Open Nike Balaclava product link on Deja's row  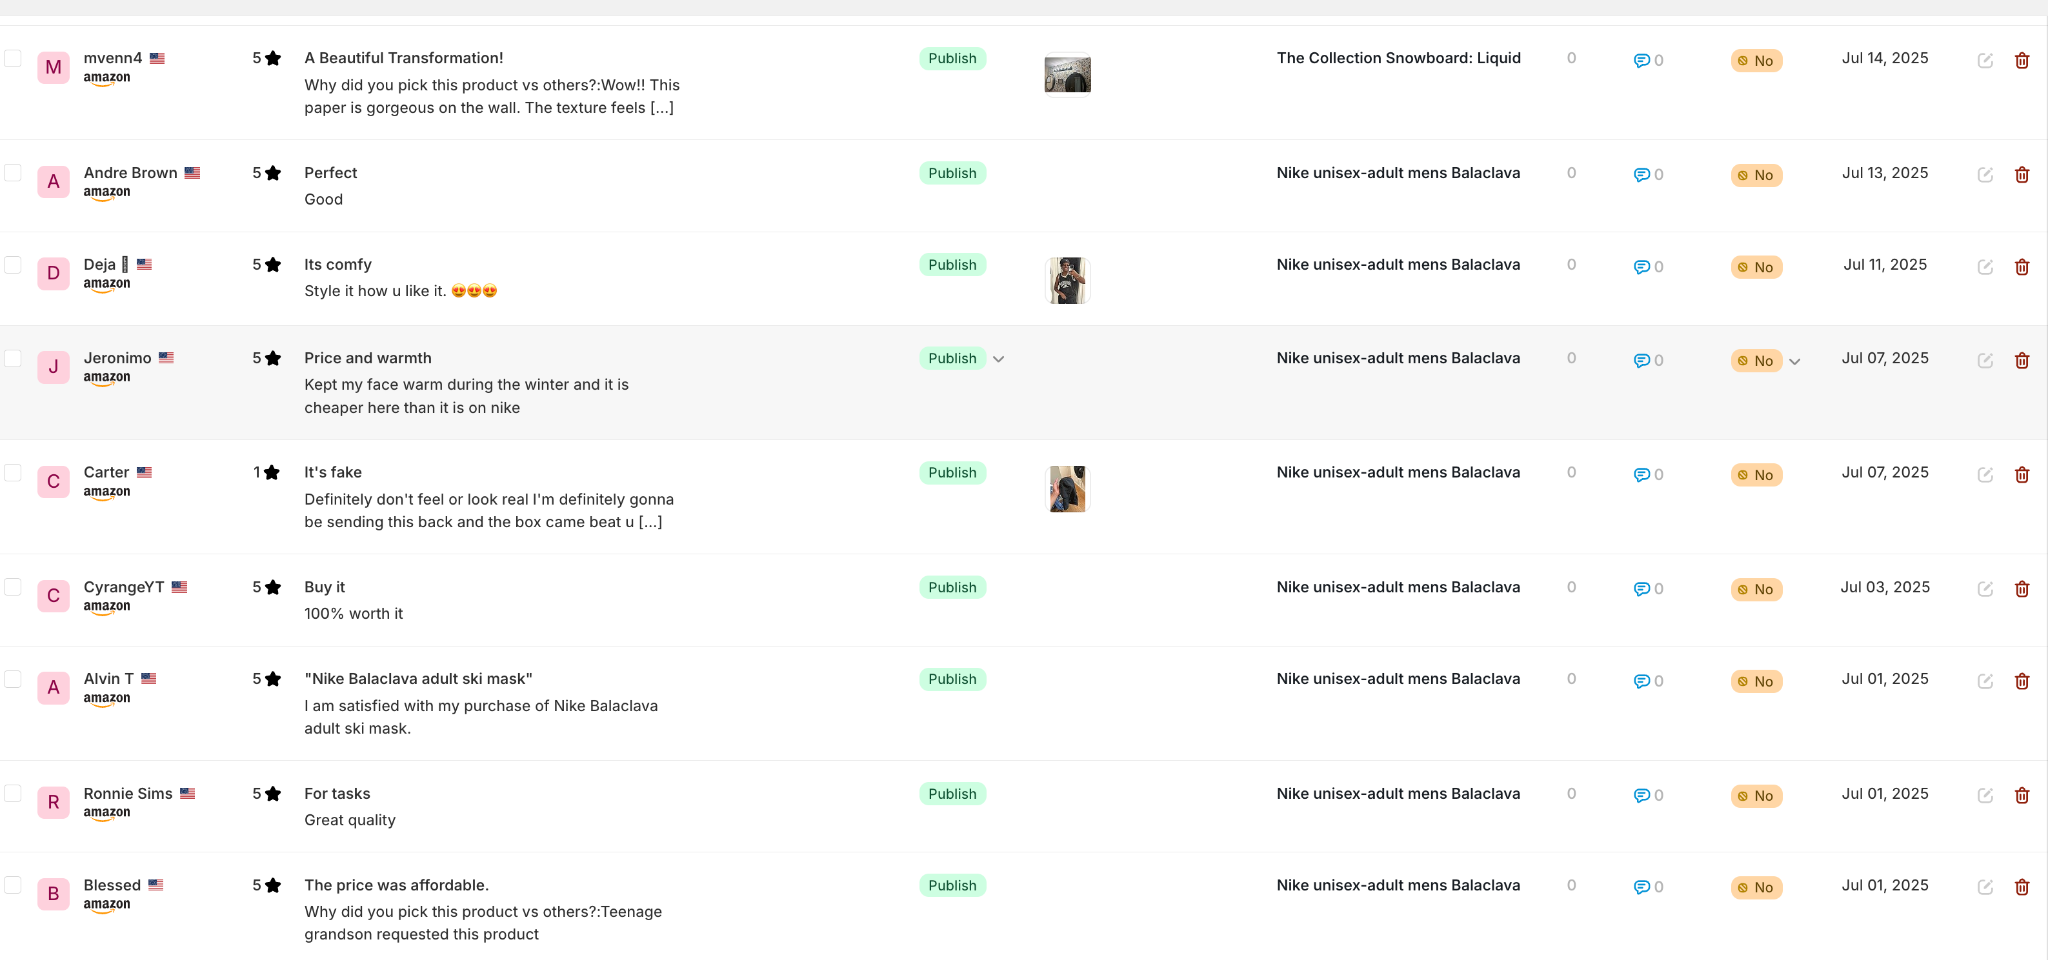(1398, 264)
